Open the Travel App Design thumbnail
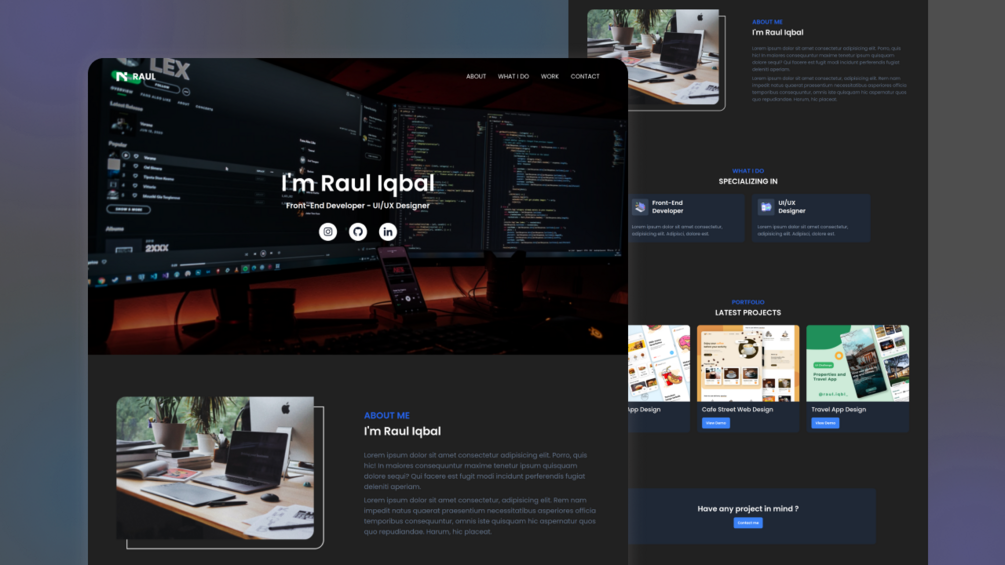Image resolution: width=1005 pixels, height=565 pixels. point(858,363)
